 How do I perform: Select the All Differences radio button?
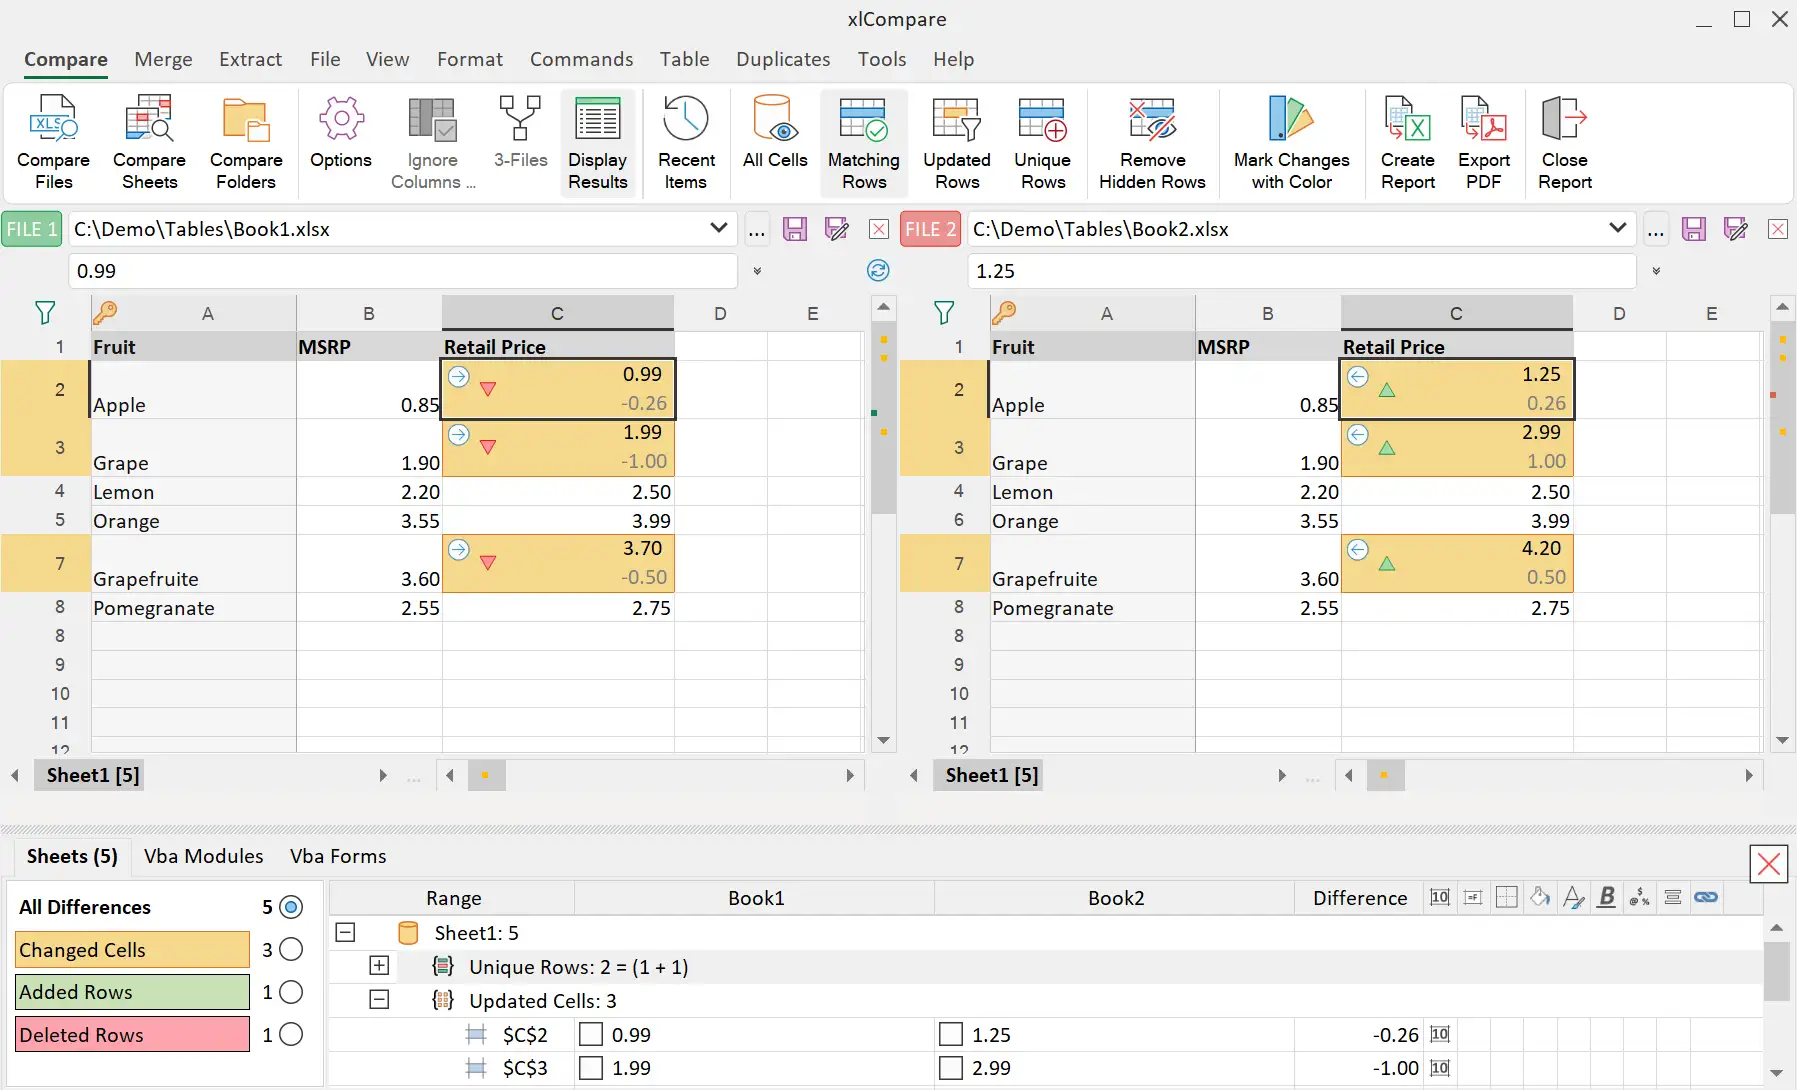[291, 907]
